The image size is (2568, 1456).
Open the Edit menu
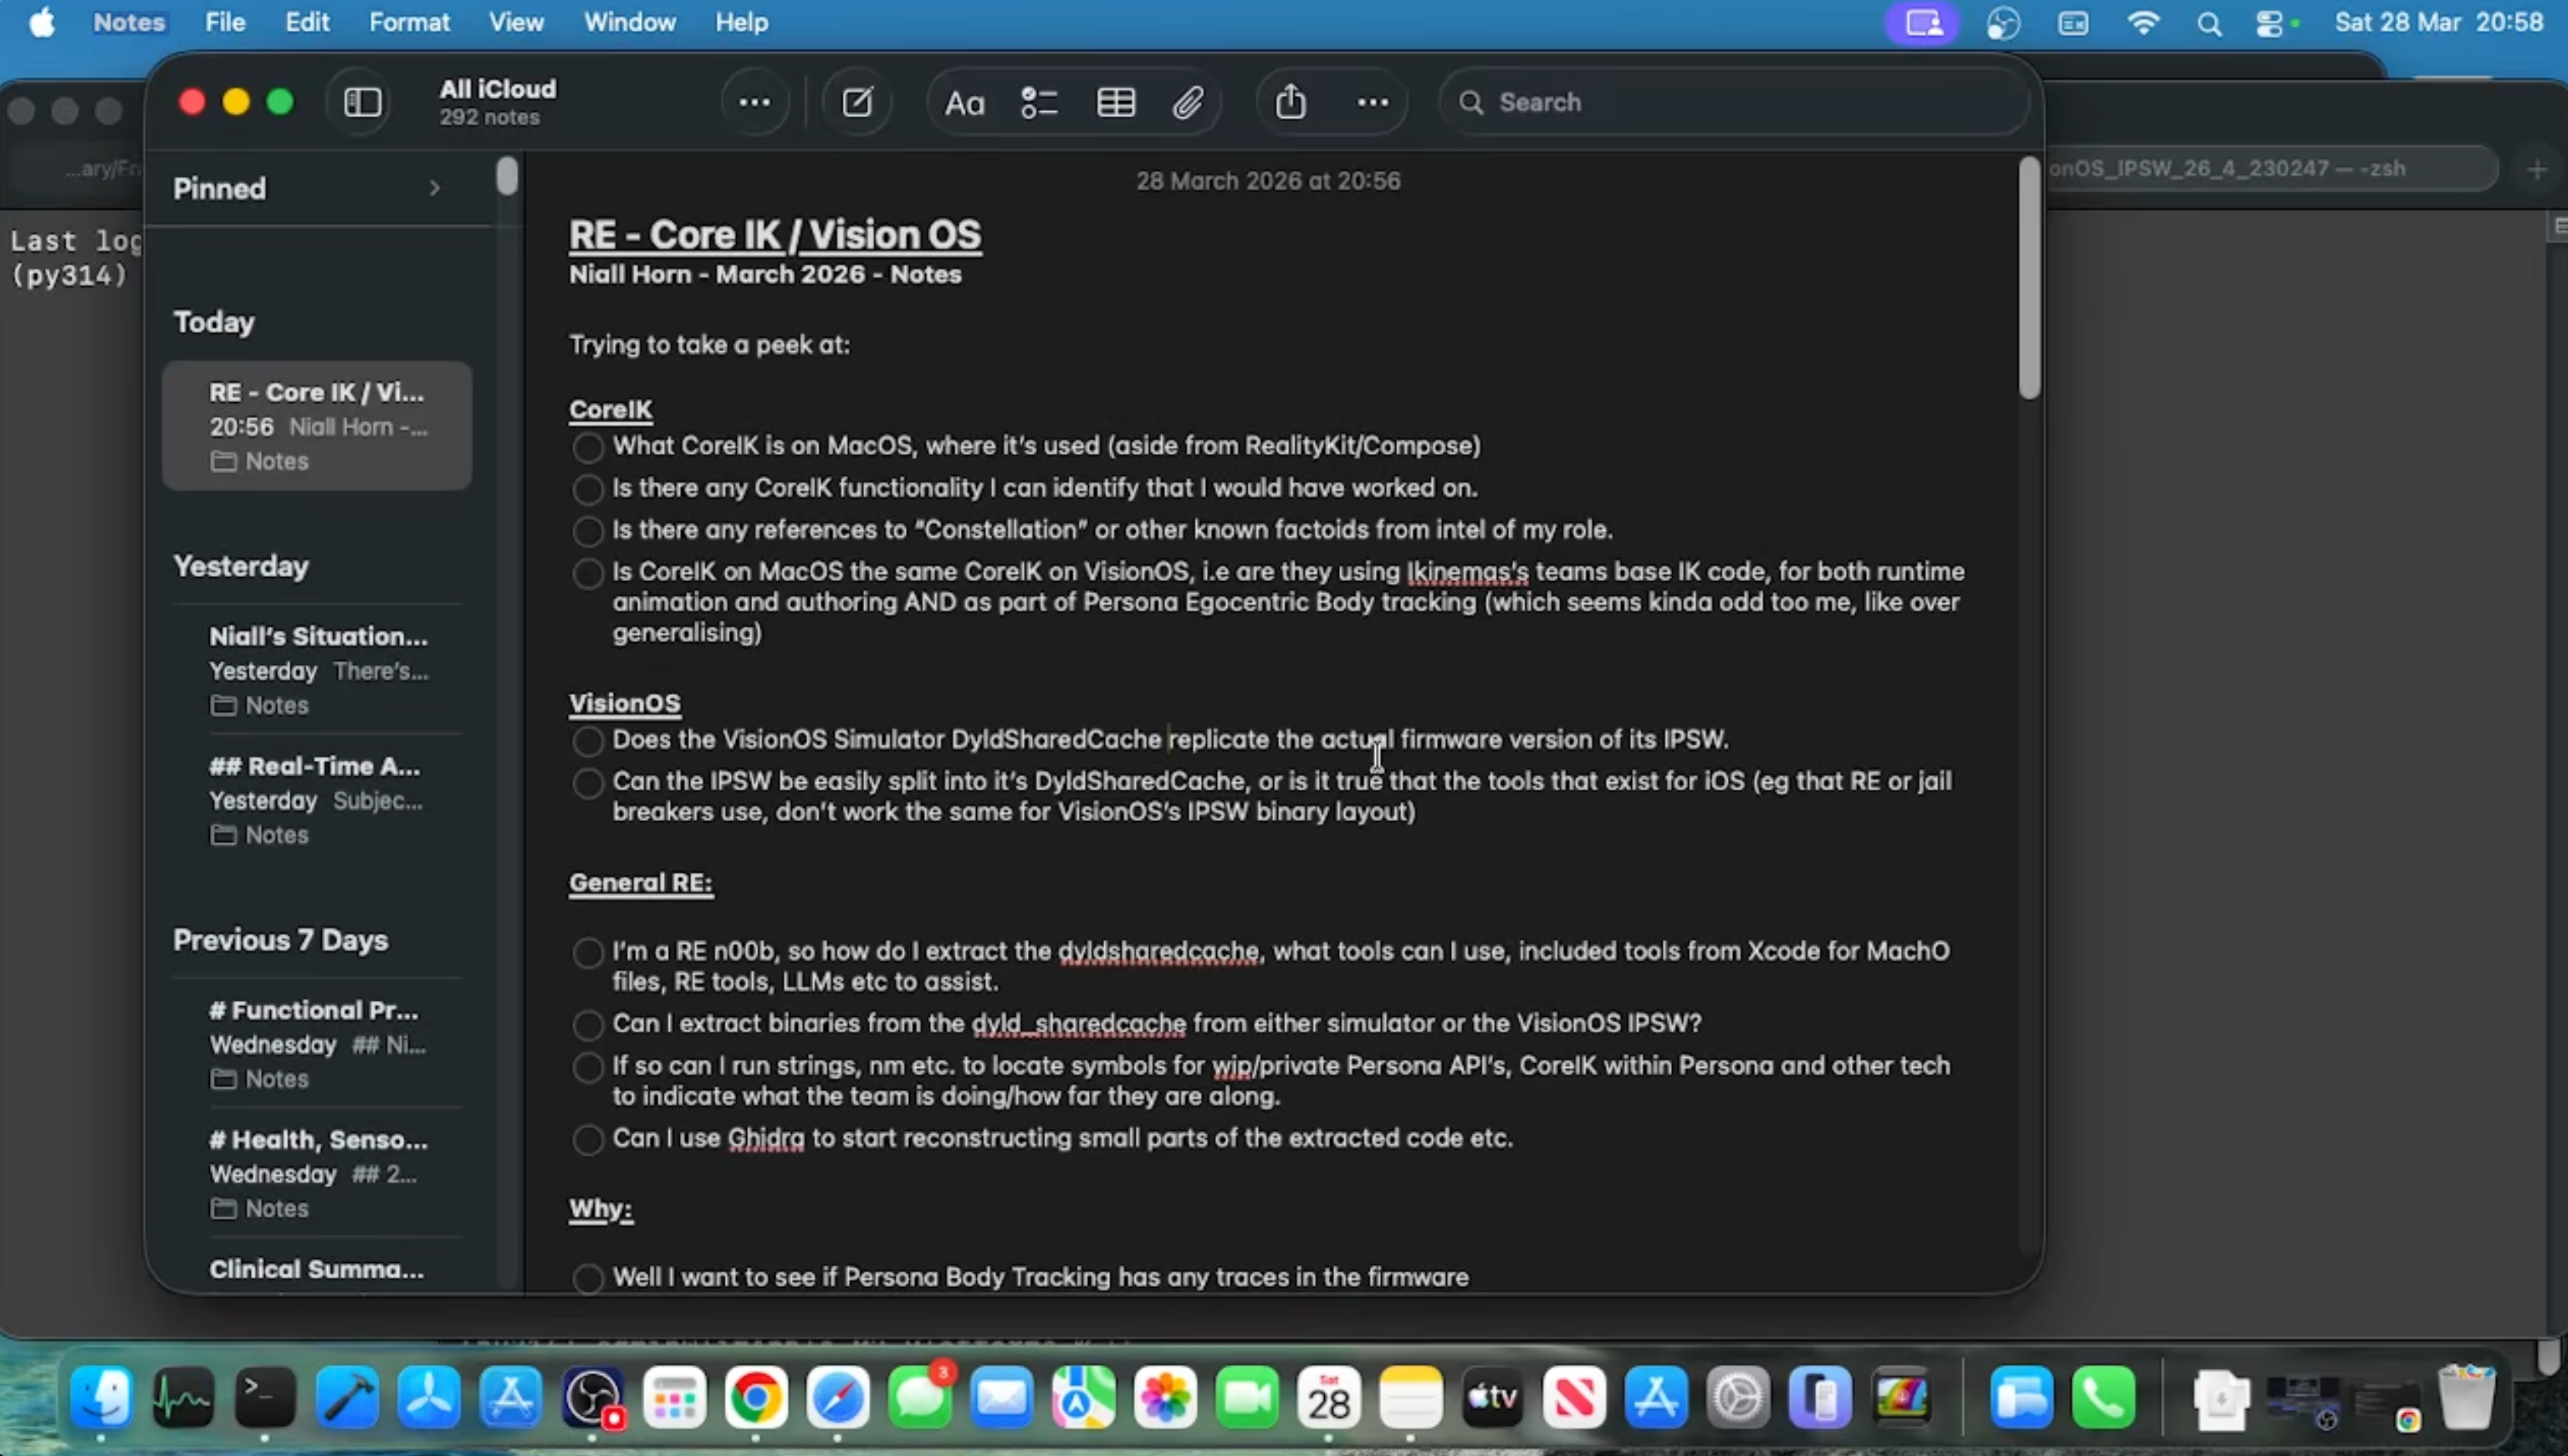(x=307, y=22)
